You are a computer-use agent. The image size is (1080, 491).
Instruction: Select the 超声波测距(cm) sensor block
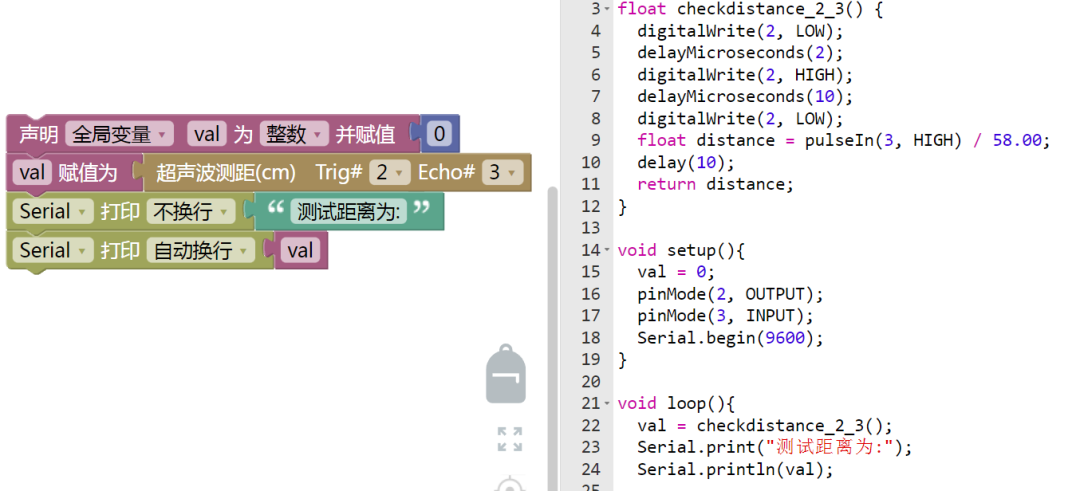coord(338,173)
